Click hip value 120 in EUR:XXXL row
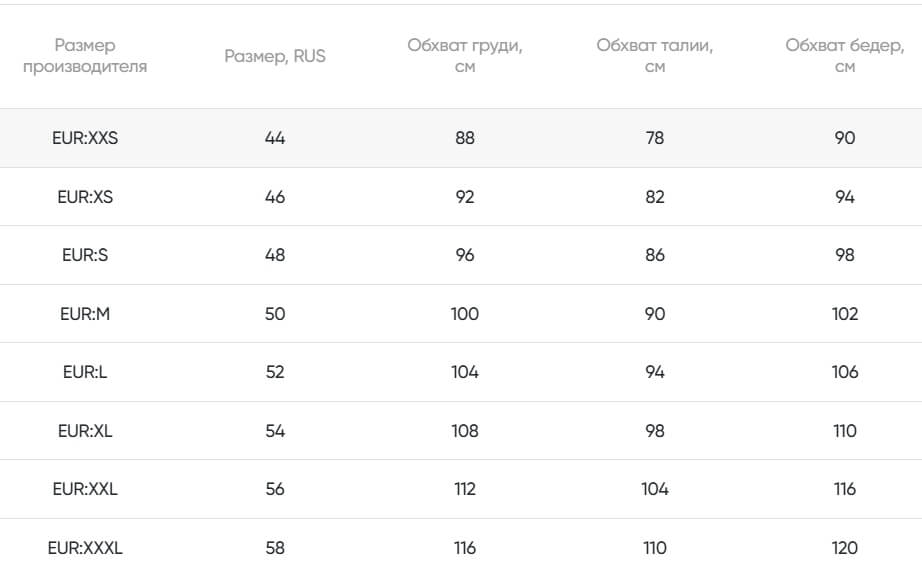 pos(845,548)
